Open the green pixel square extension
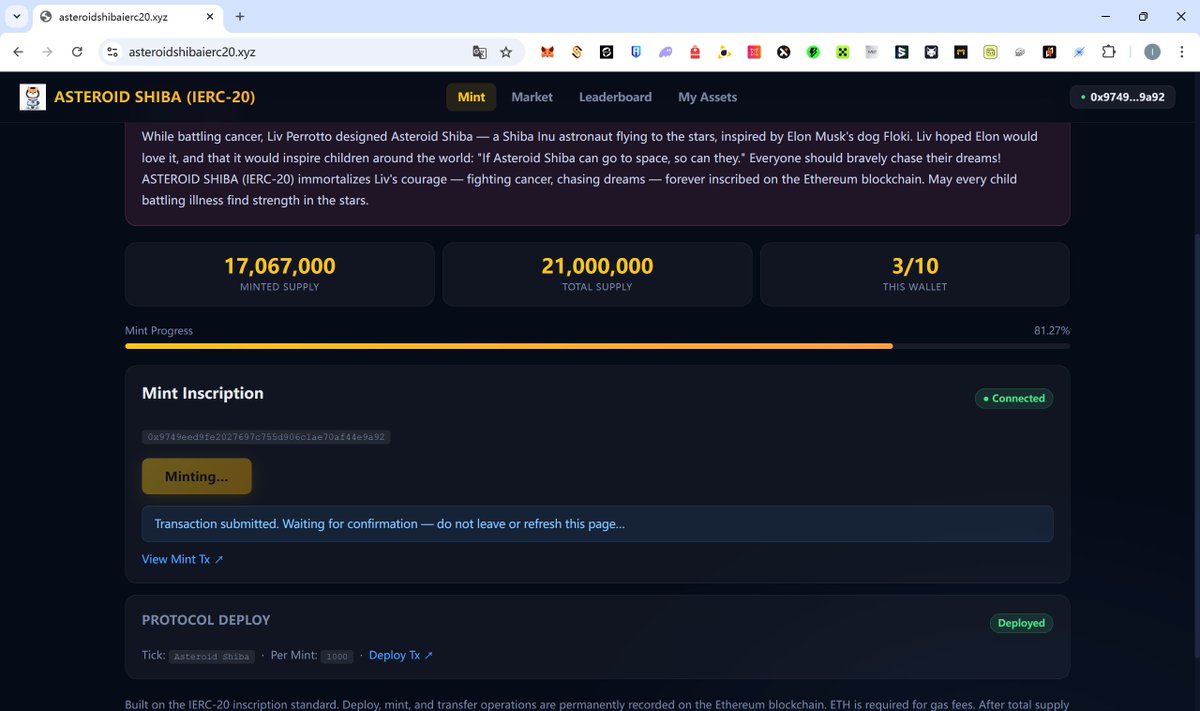Screen dimensions: 1200x711 pos(843,52)
